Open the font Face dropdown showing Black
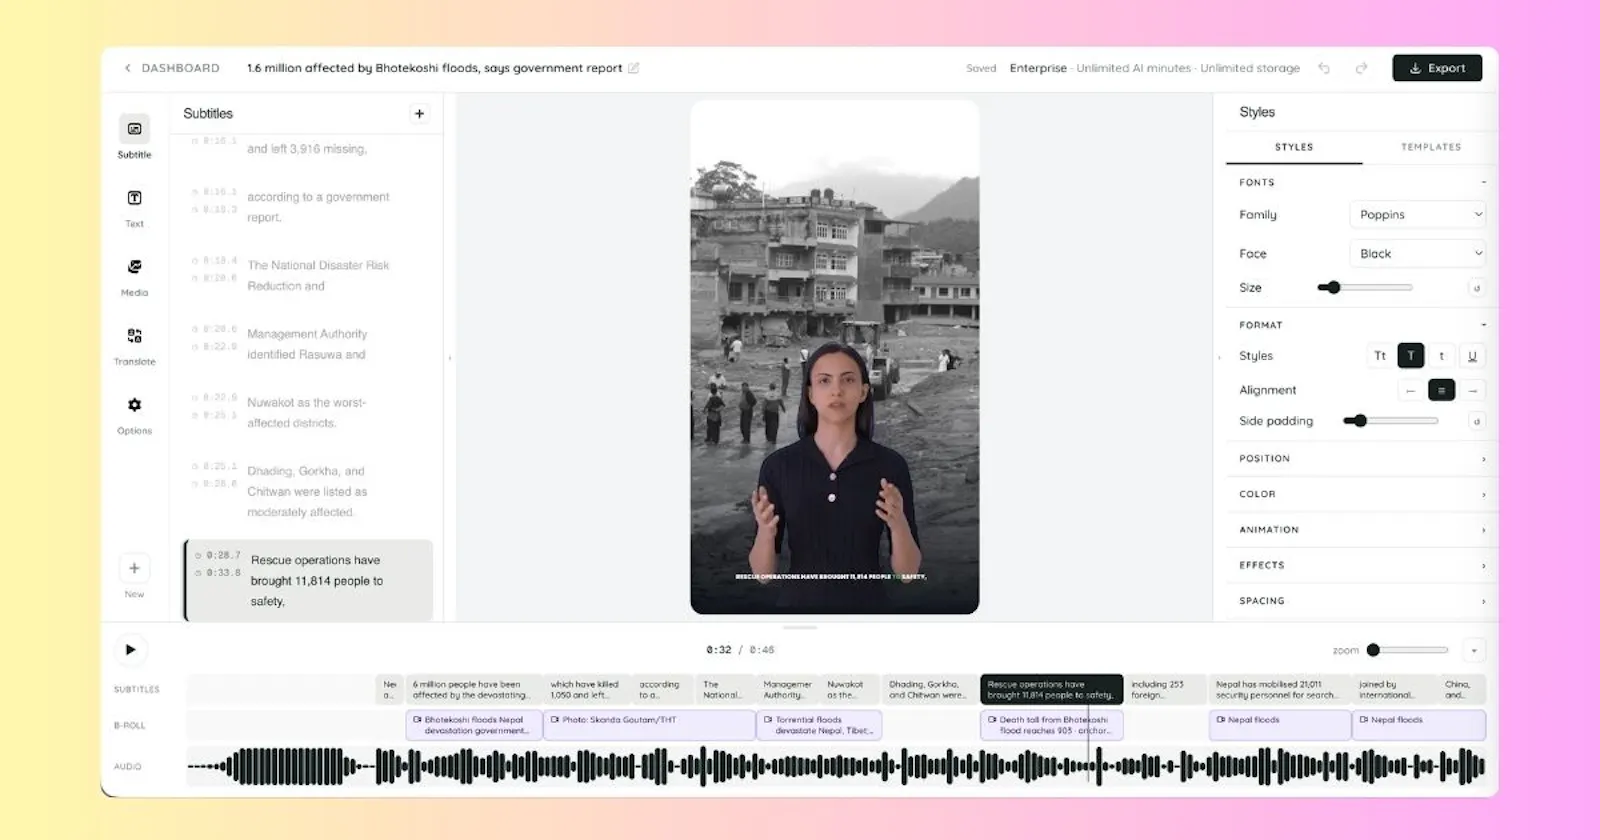 [1417, 254]
